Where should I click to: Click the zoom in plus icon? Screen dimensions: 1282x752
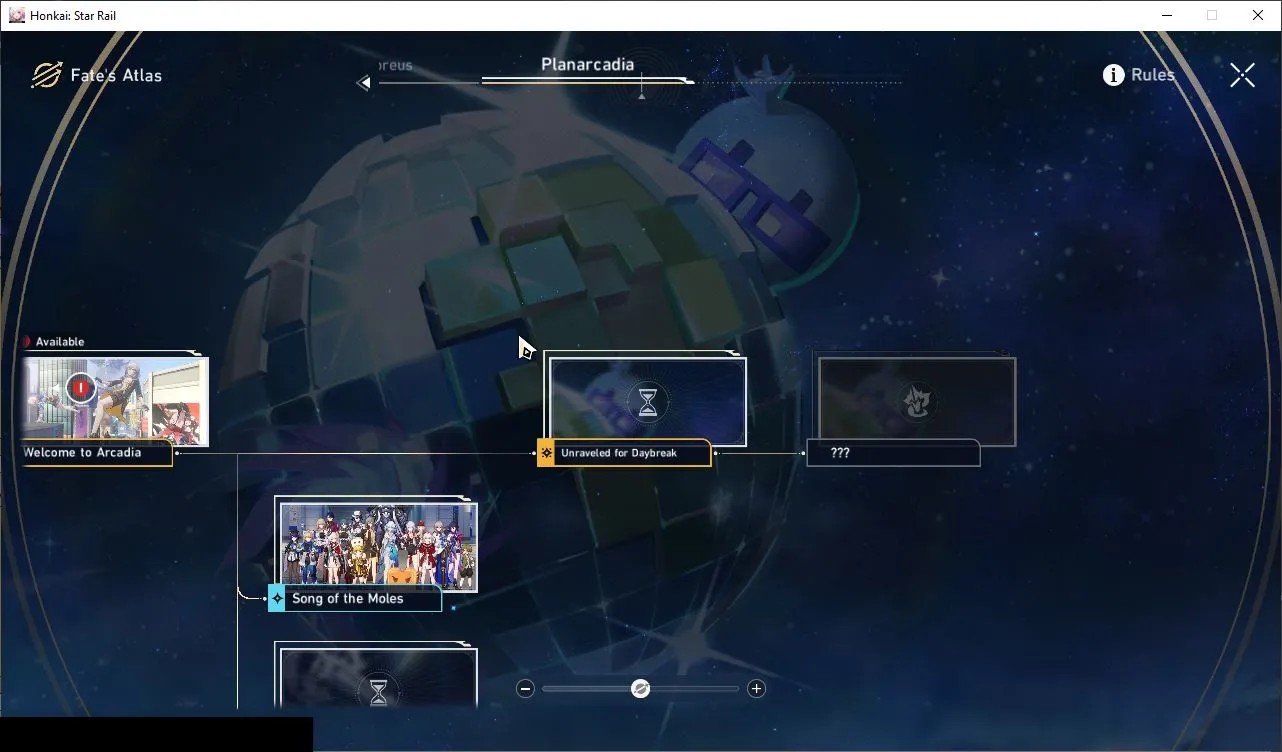click(x=757, y=688)
